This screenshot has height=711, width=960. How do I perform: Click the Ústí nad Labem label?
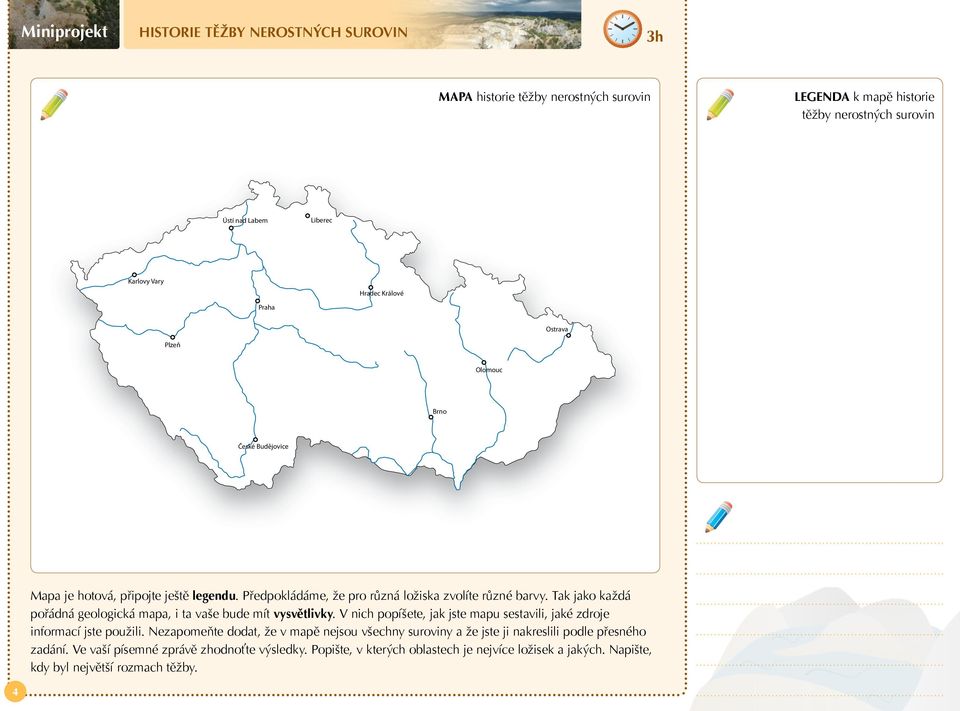coord(245,220)
